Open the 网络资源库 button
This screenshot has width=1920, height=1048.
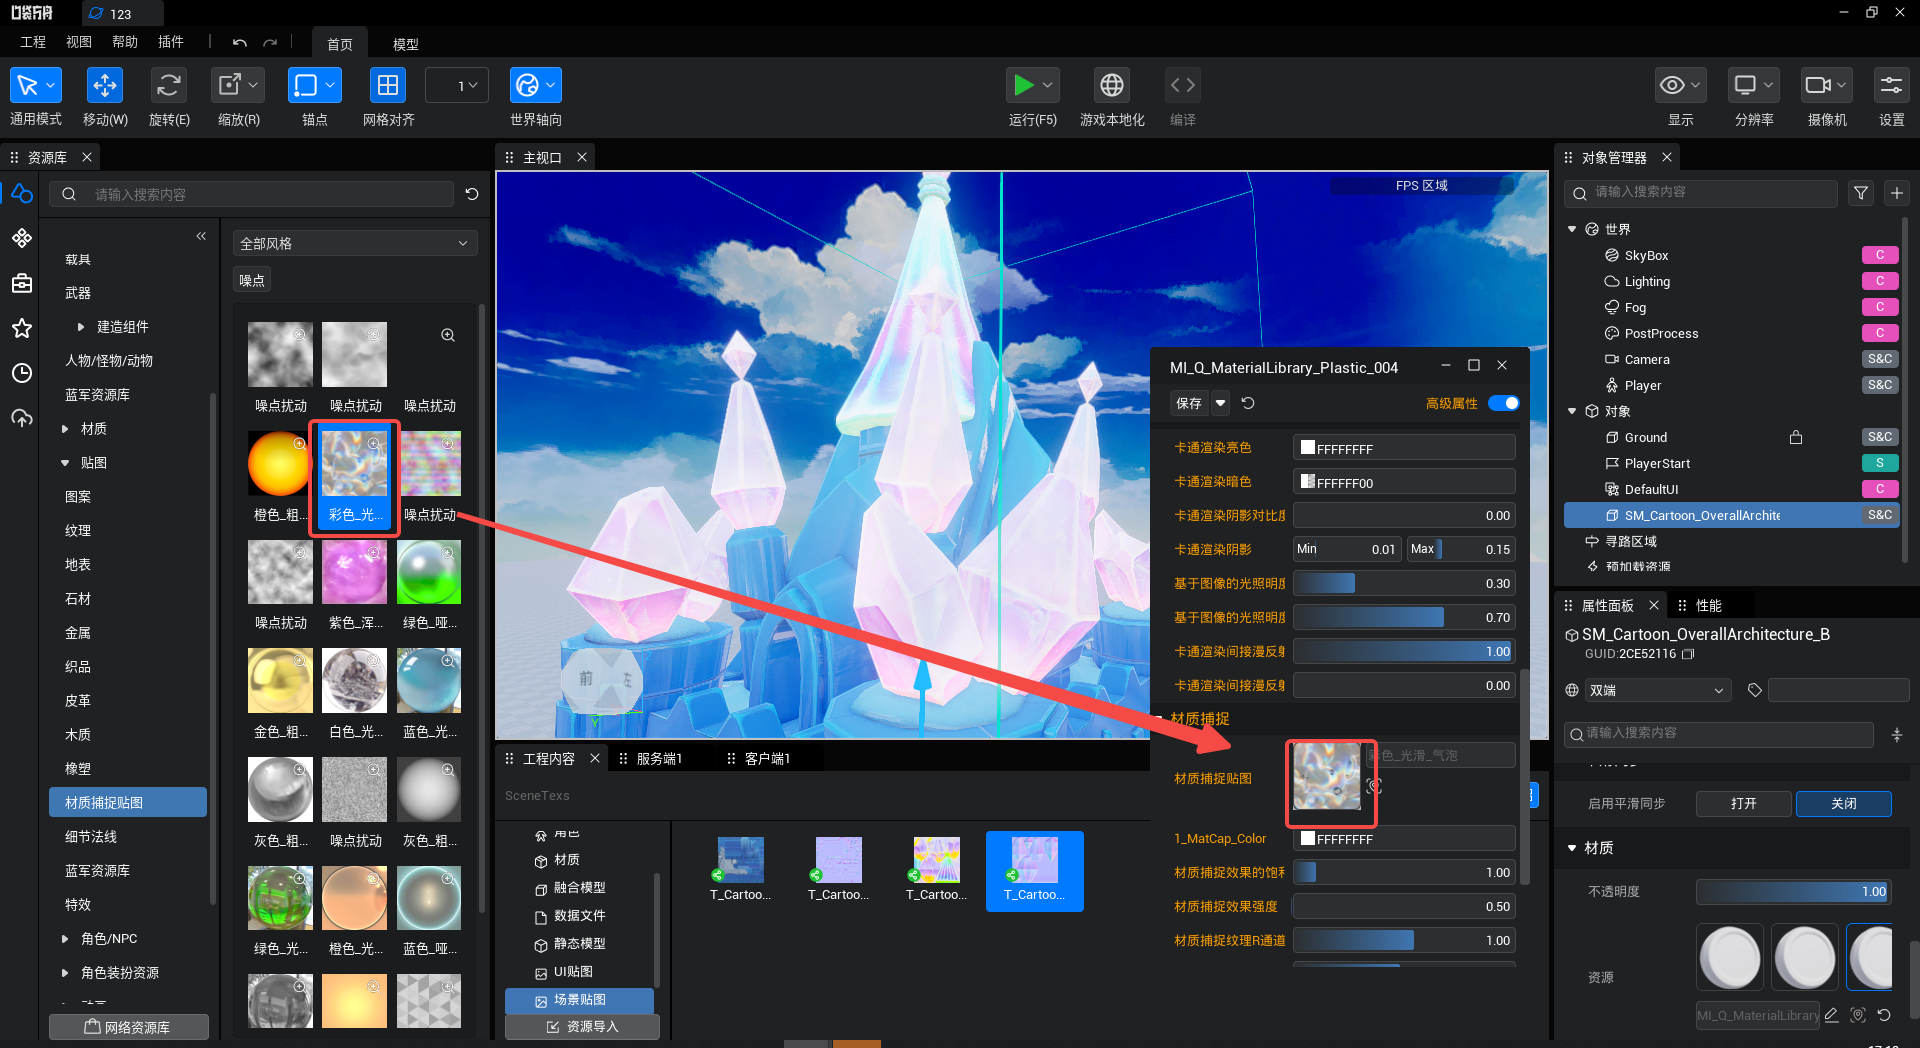(x=128, y=1027)
